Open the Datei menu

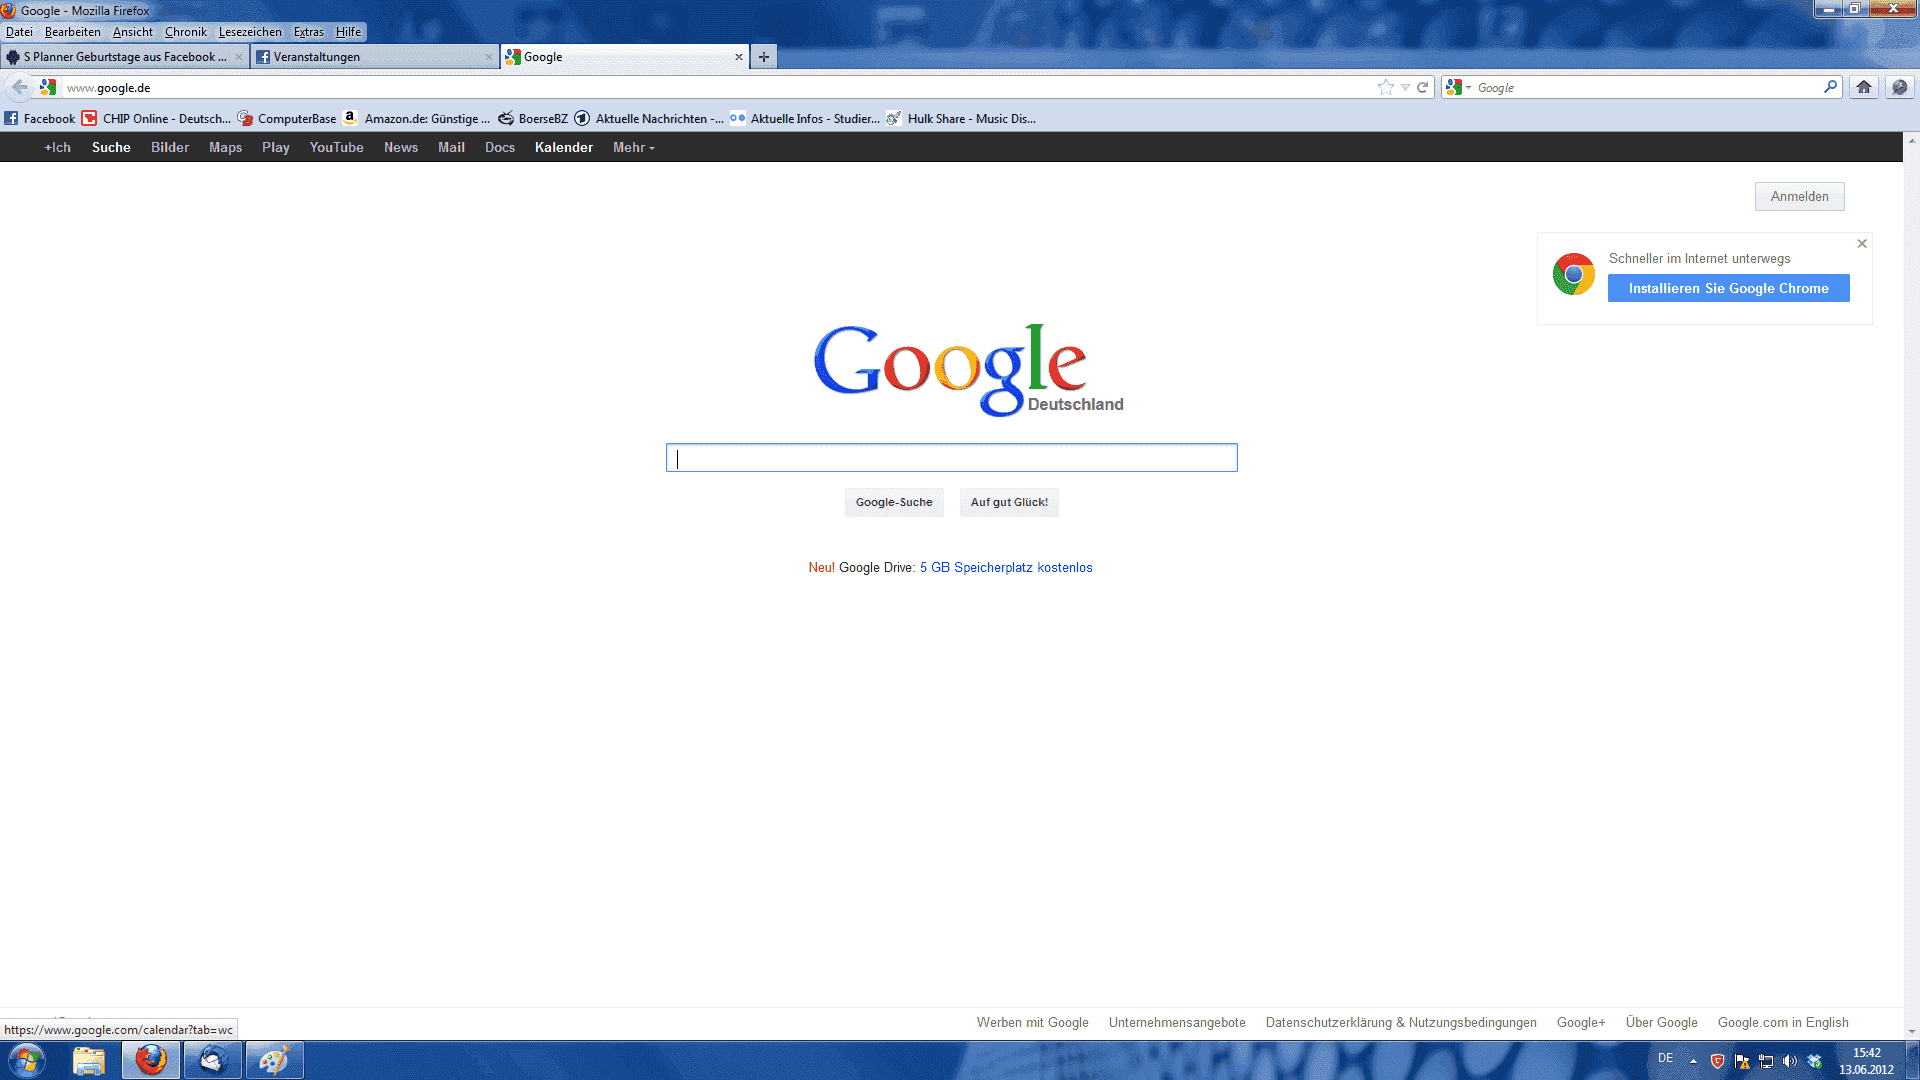pos(19,32)
